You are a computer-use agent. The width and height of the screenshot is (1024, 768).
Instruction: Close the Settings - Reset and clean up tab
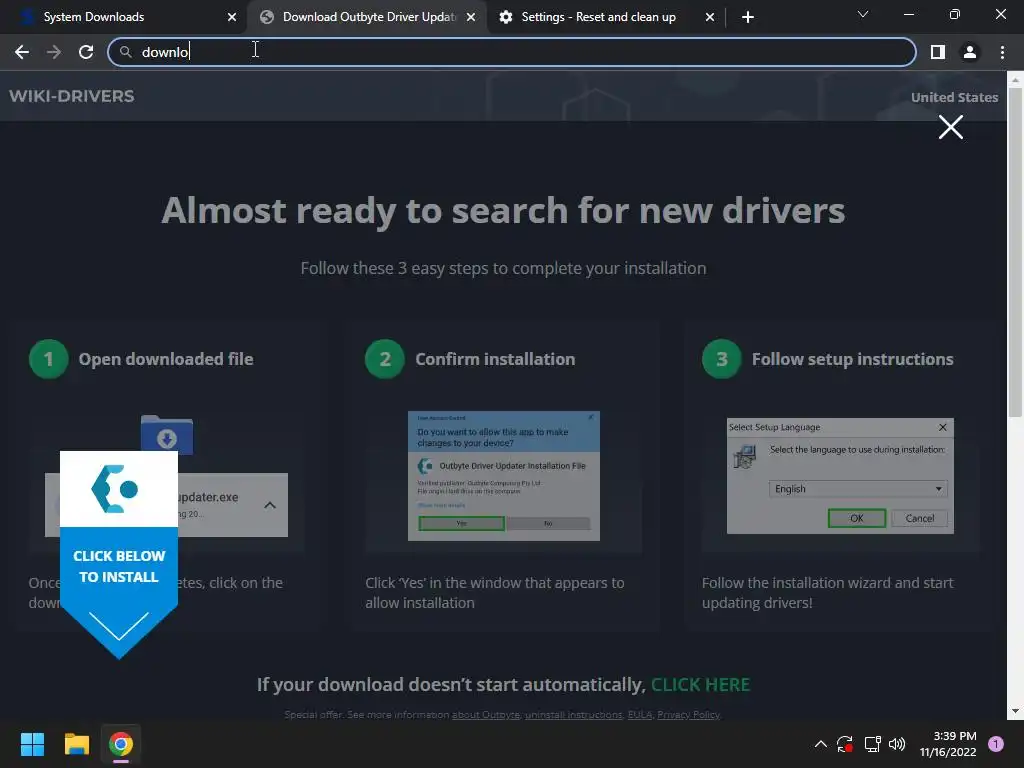click(x=710, y=18)
